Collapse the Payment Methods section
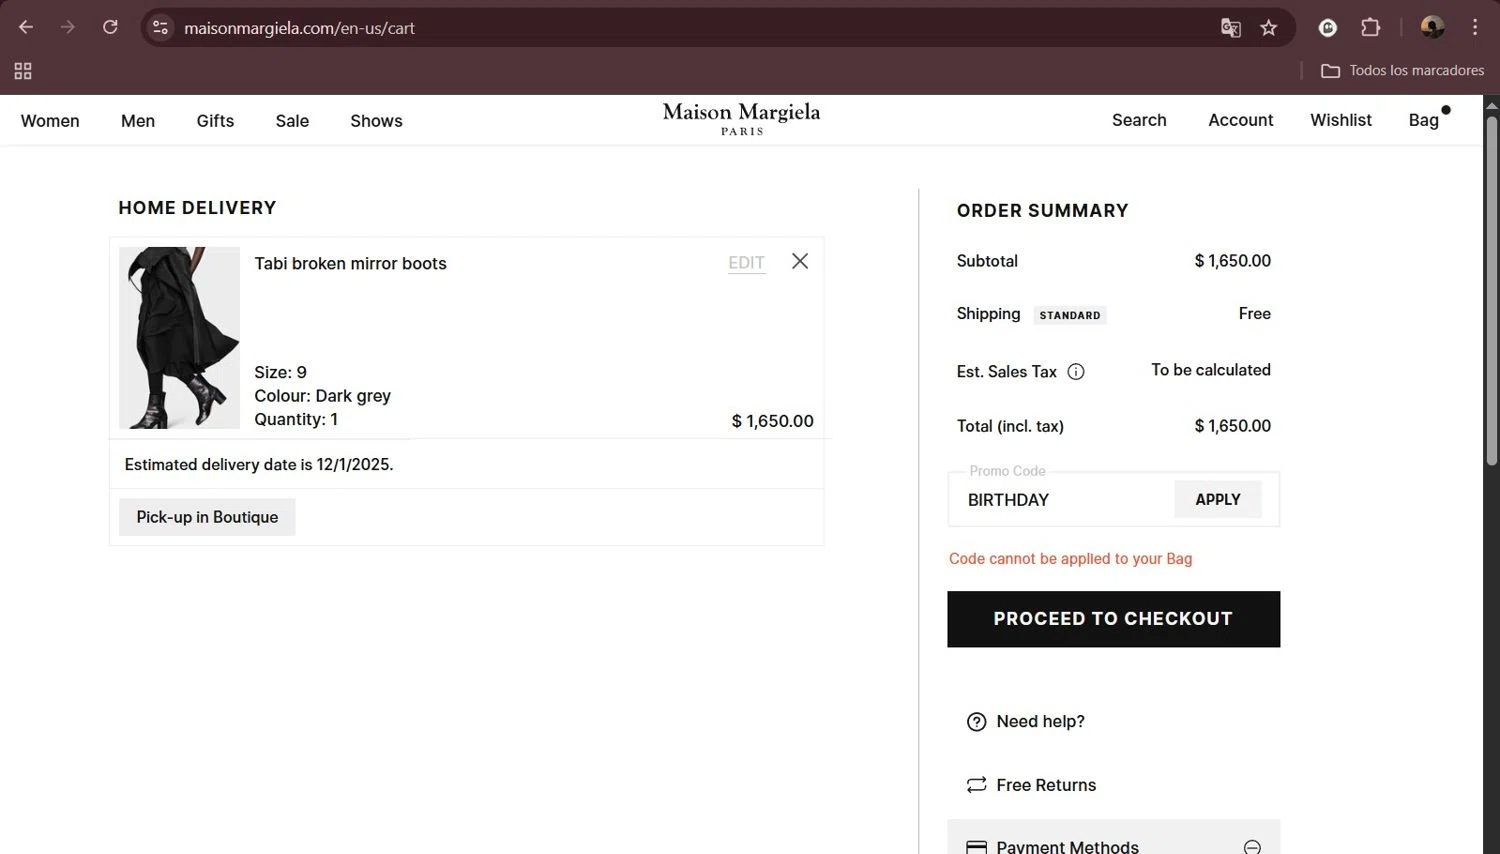This screenshot has width=1500, height=854. (1252, 847)
